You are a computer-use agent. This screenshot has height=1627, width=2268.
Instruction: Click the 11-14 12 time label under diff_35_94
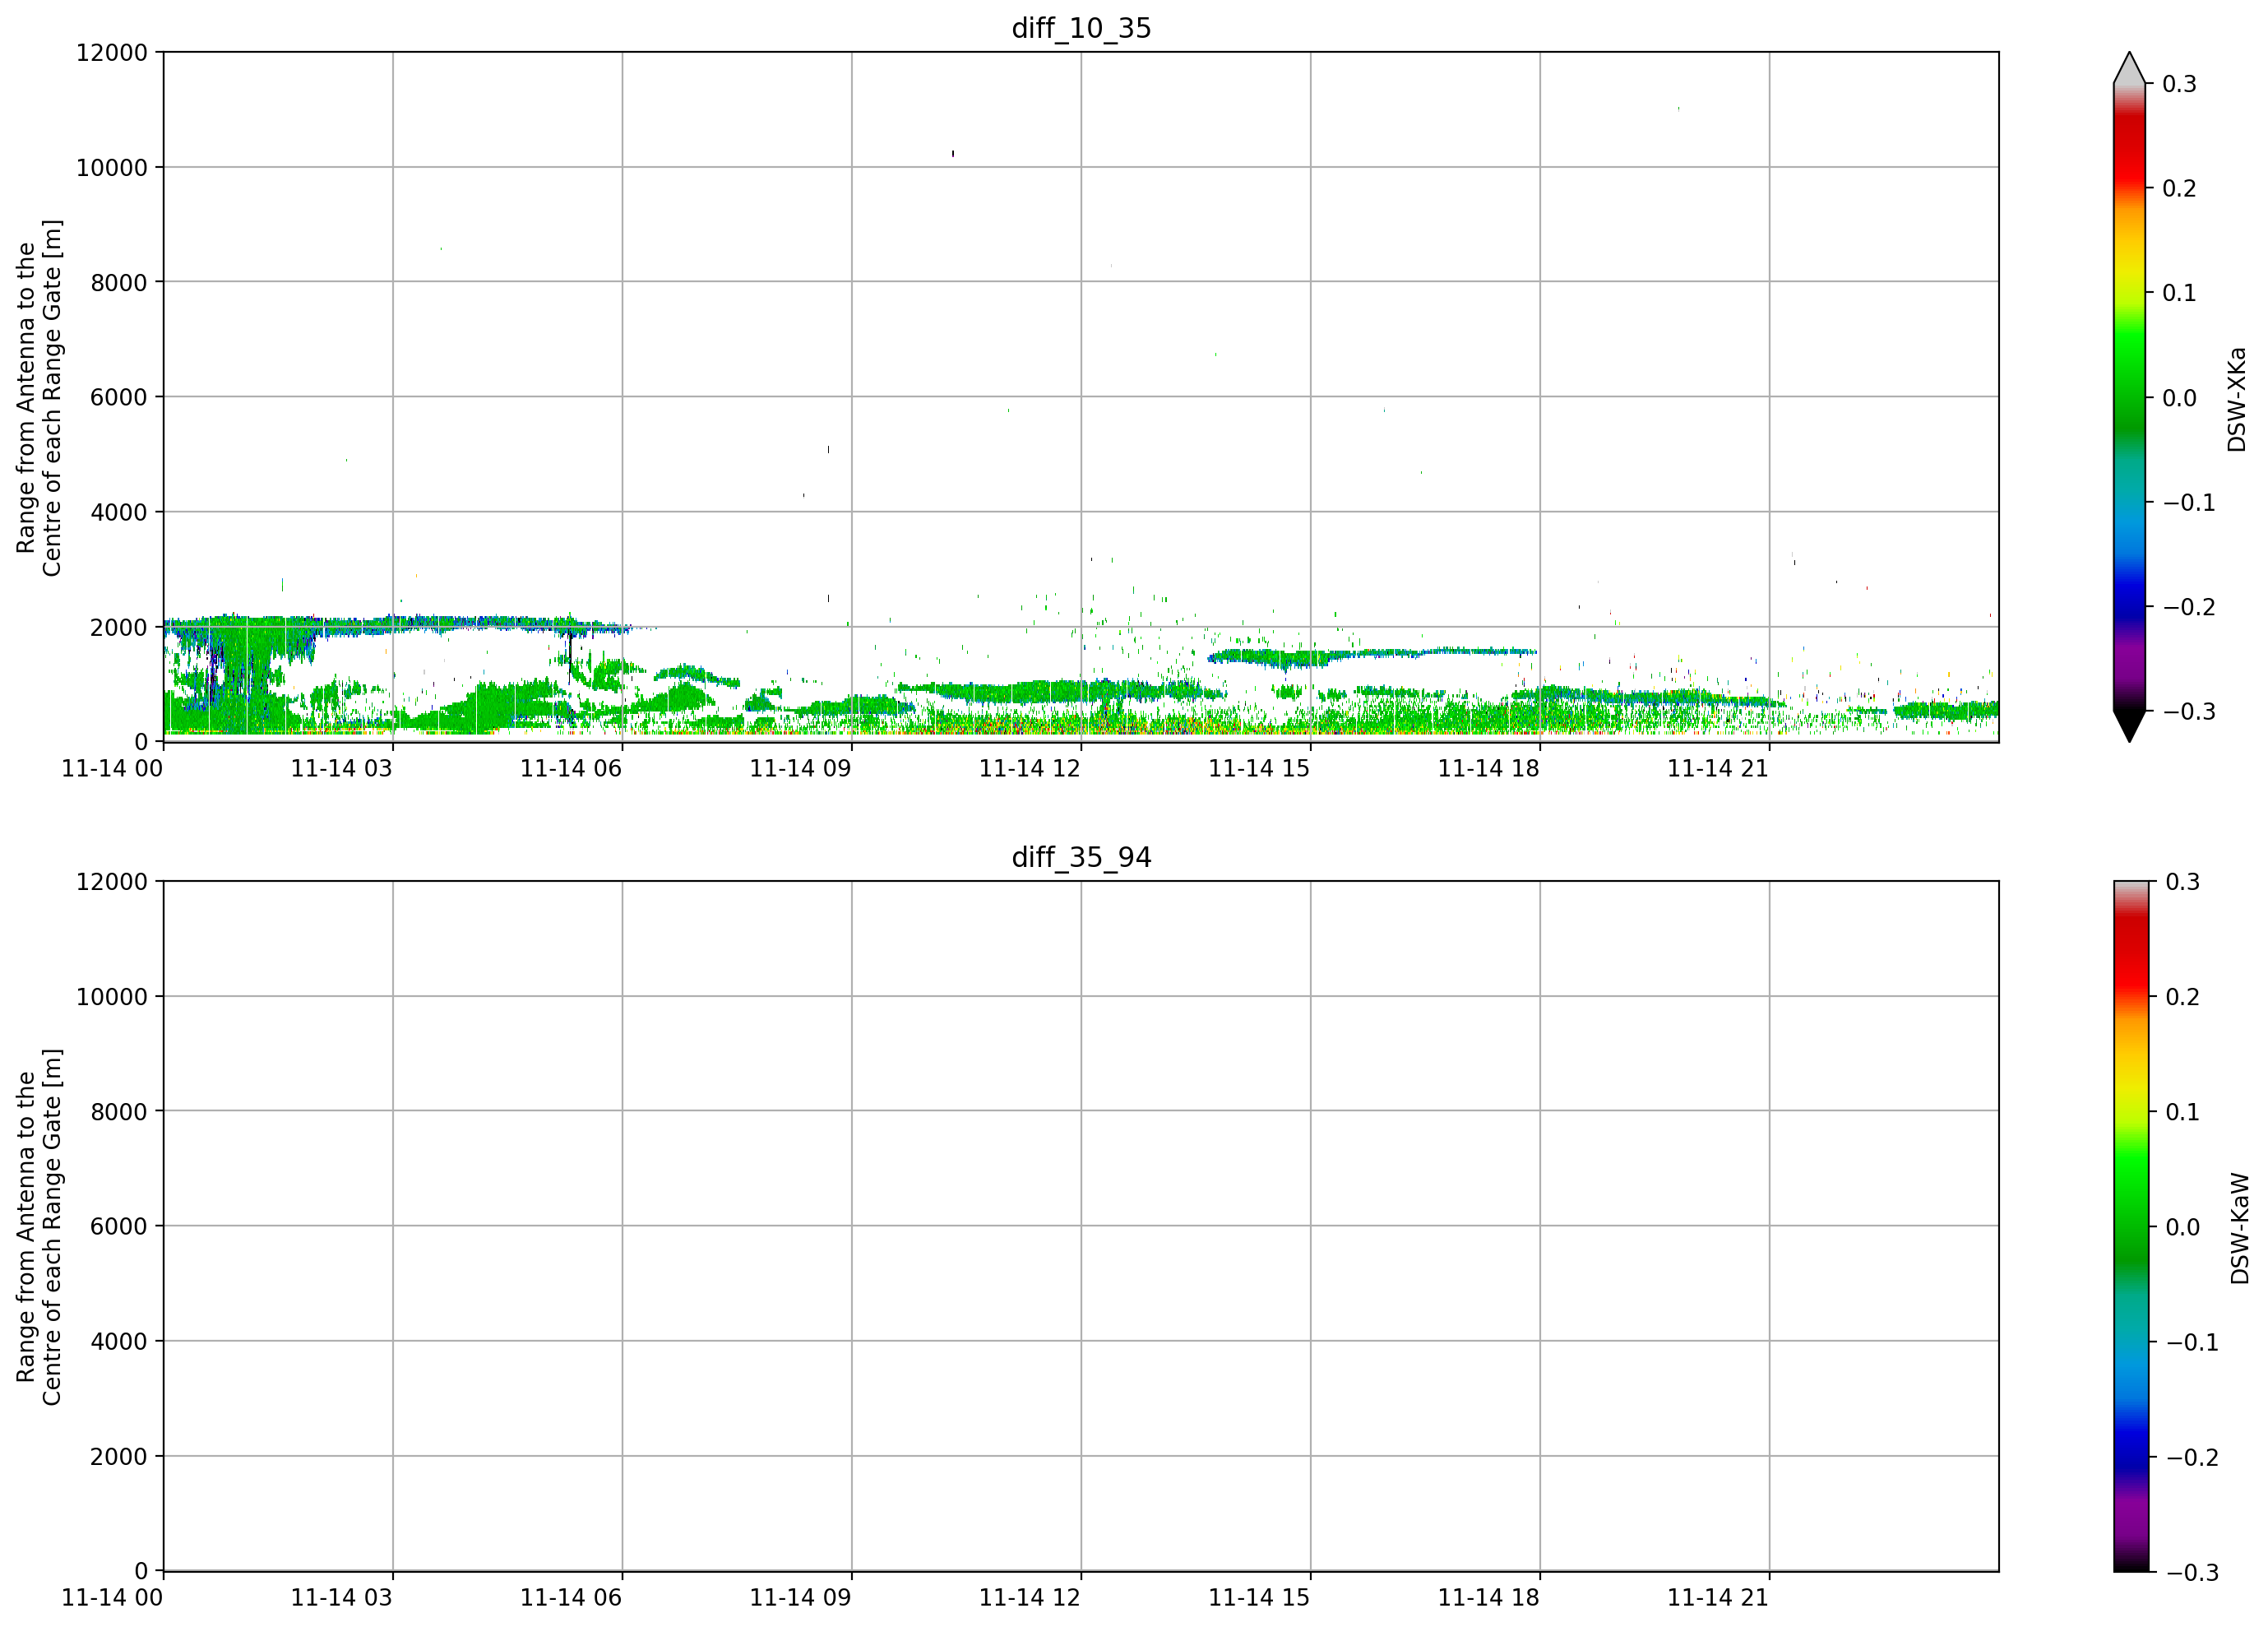(x=1030, y=1597)
